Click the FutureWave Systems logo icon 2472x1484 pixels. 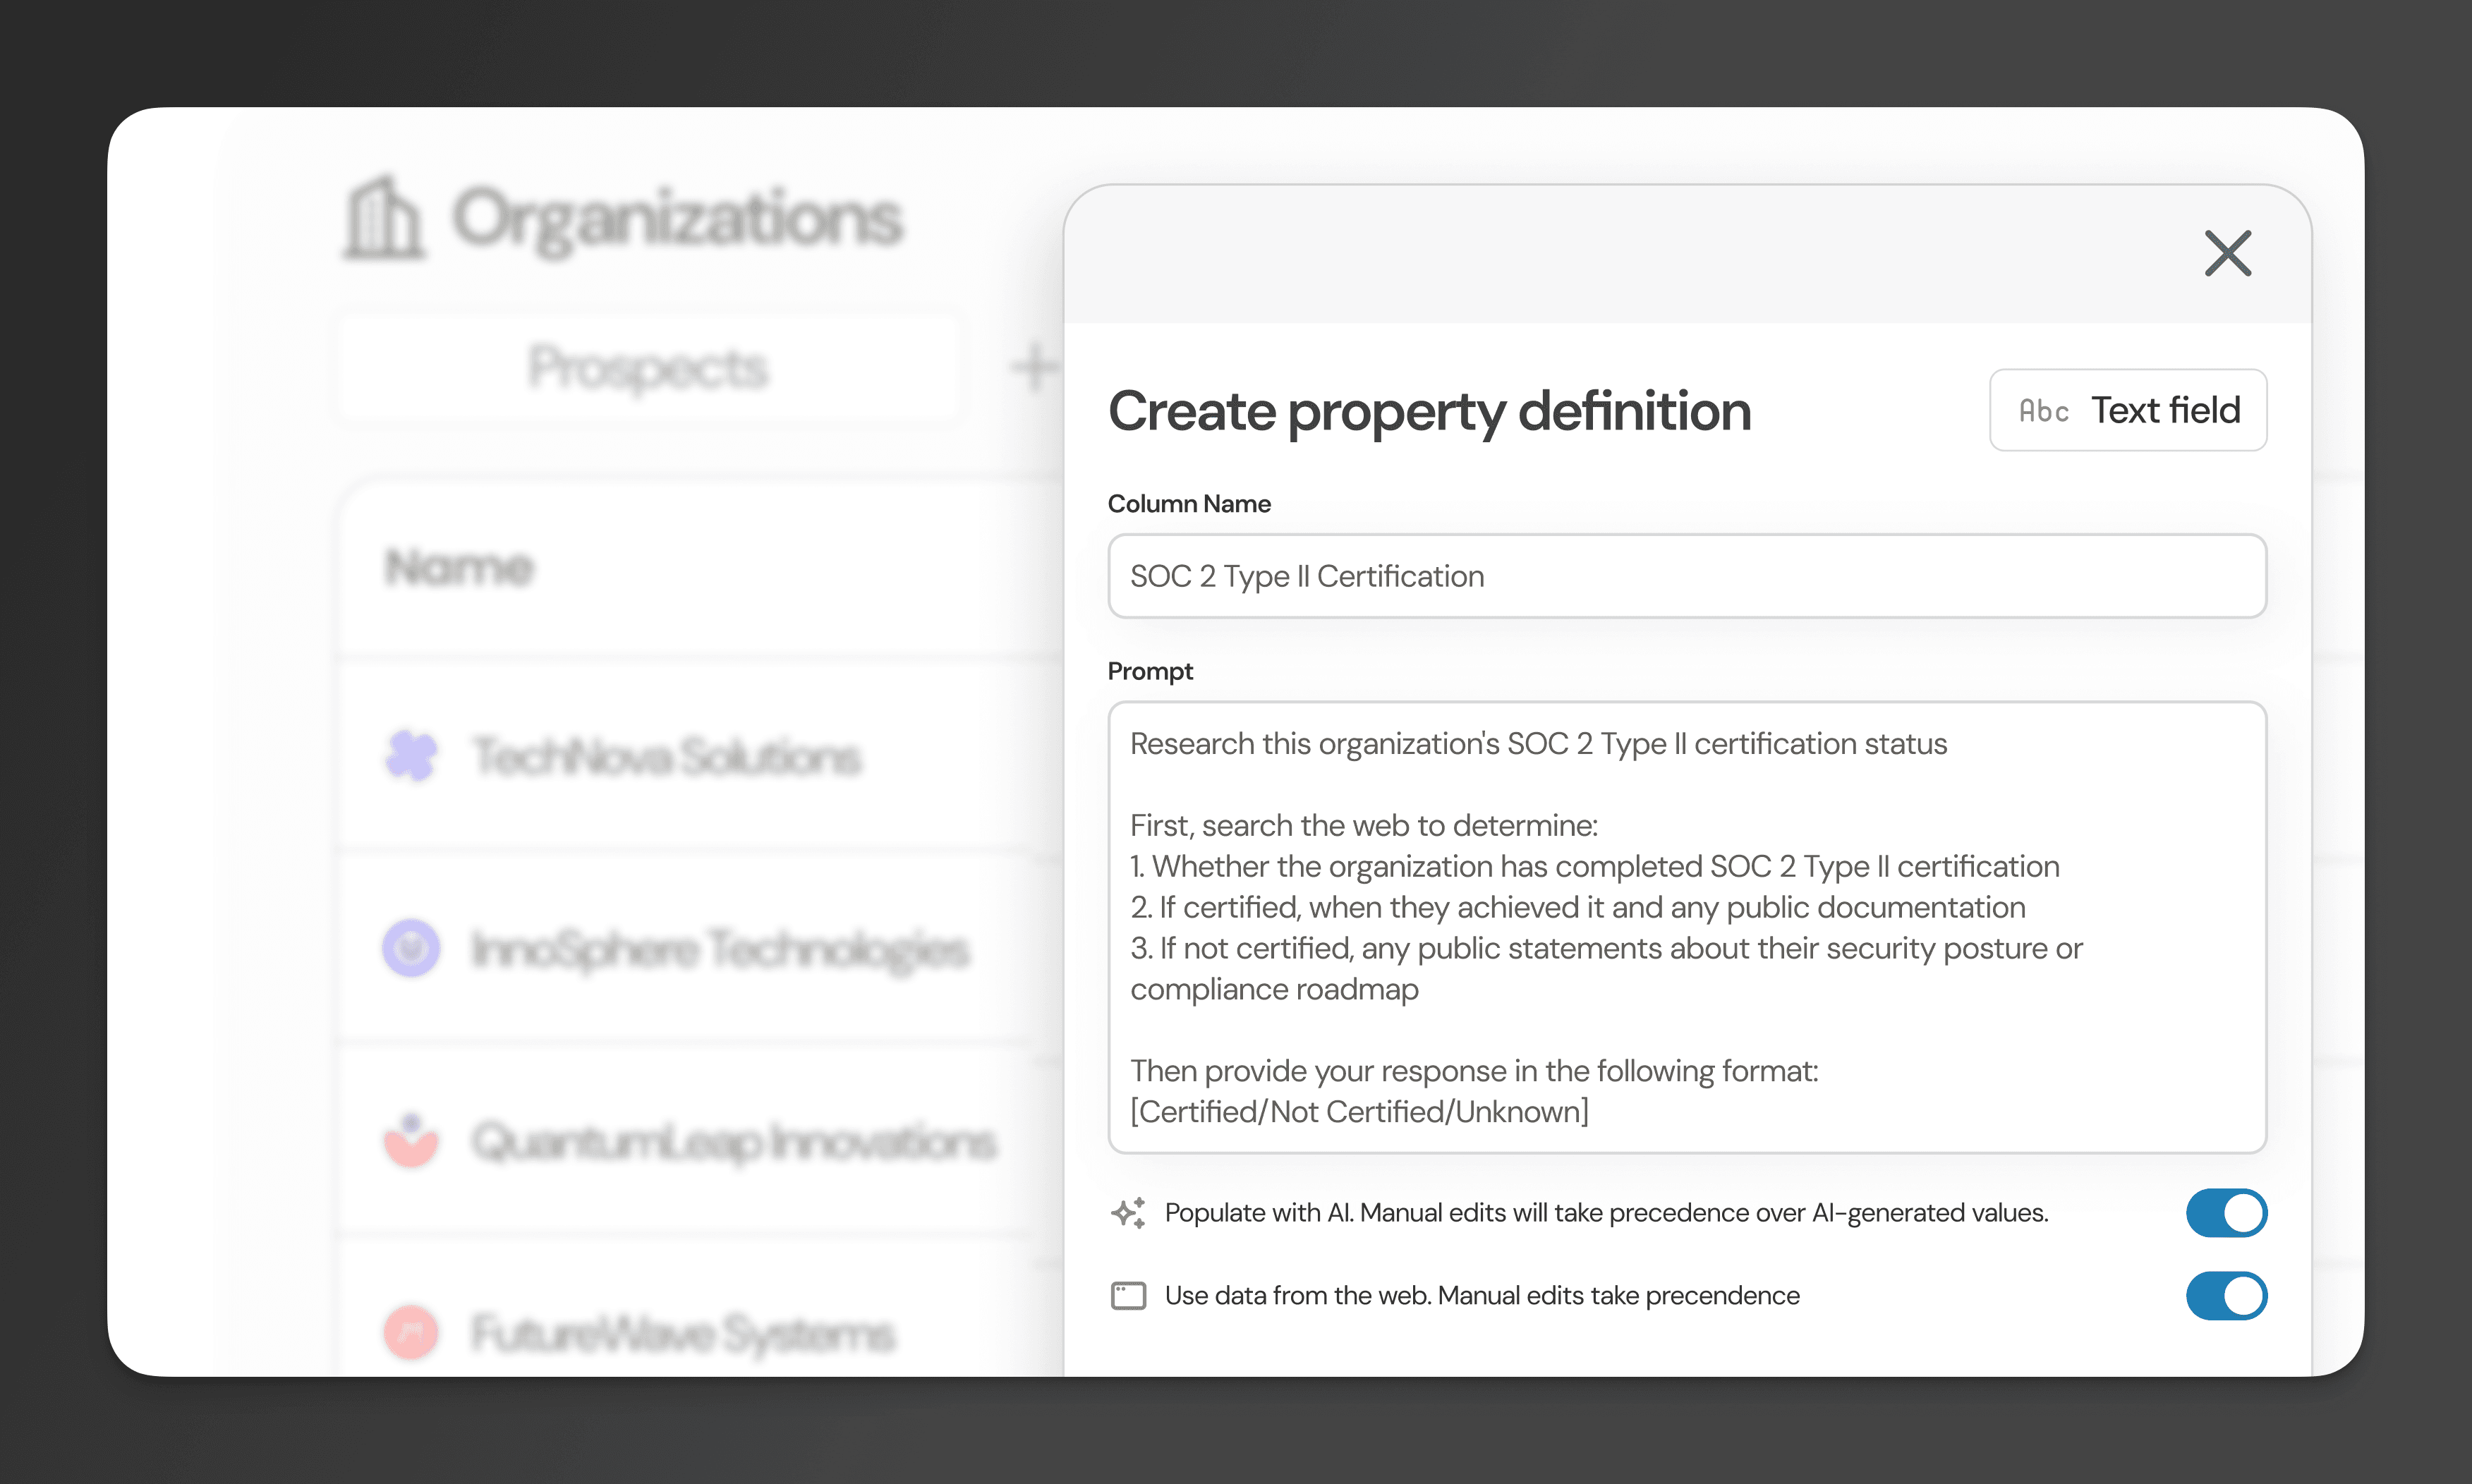point(411,1332)
